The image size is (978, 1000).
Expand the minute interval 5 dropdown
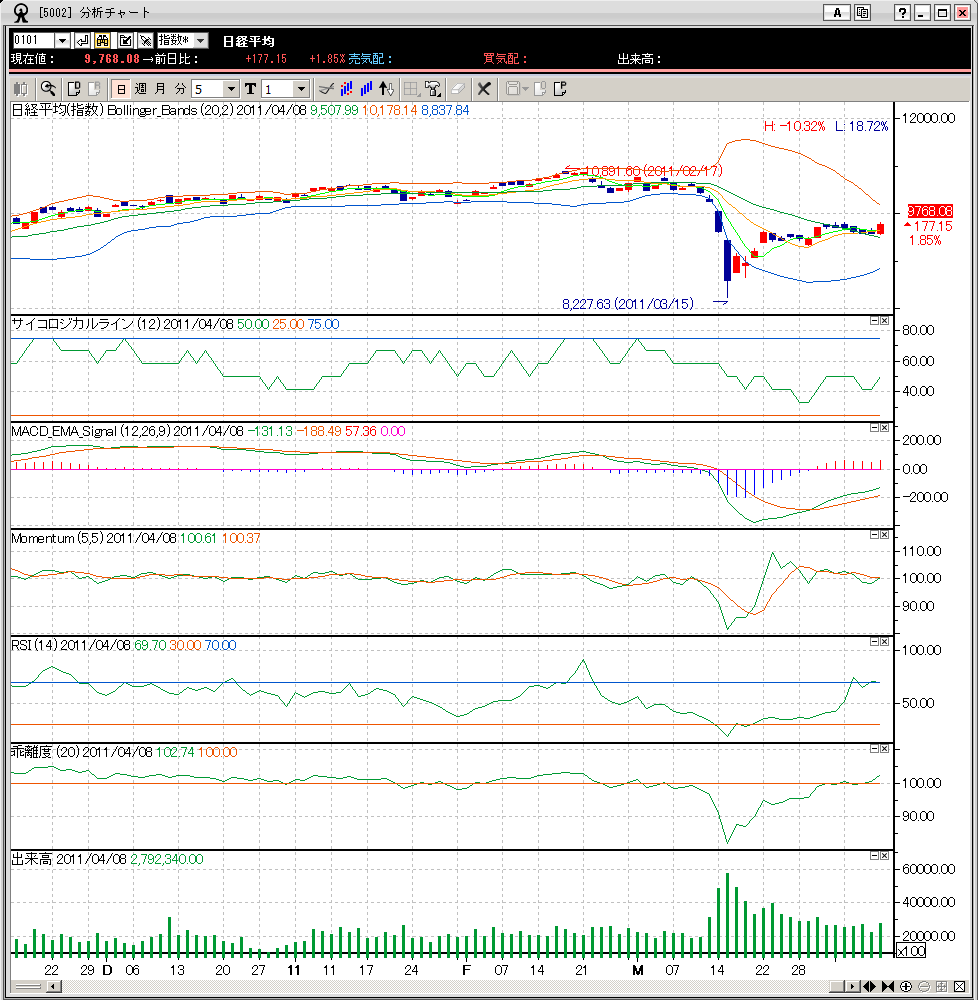(x=231, y=88)
